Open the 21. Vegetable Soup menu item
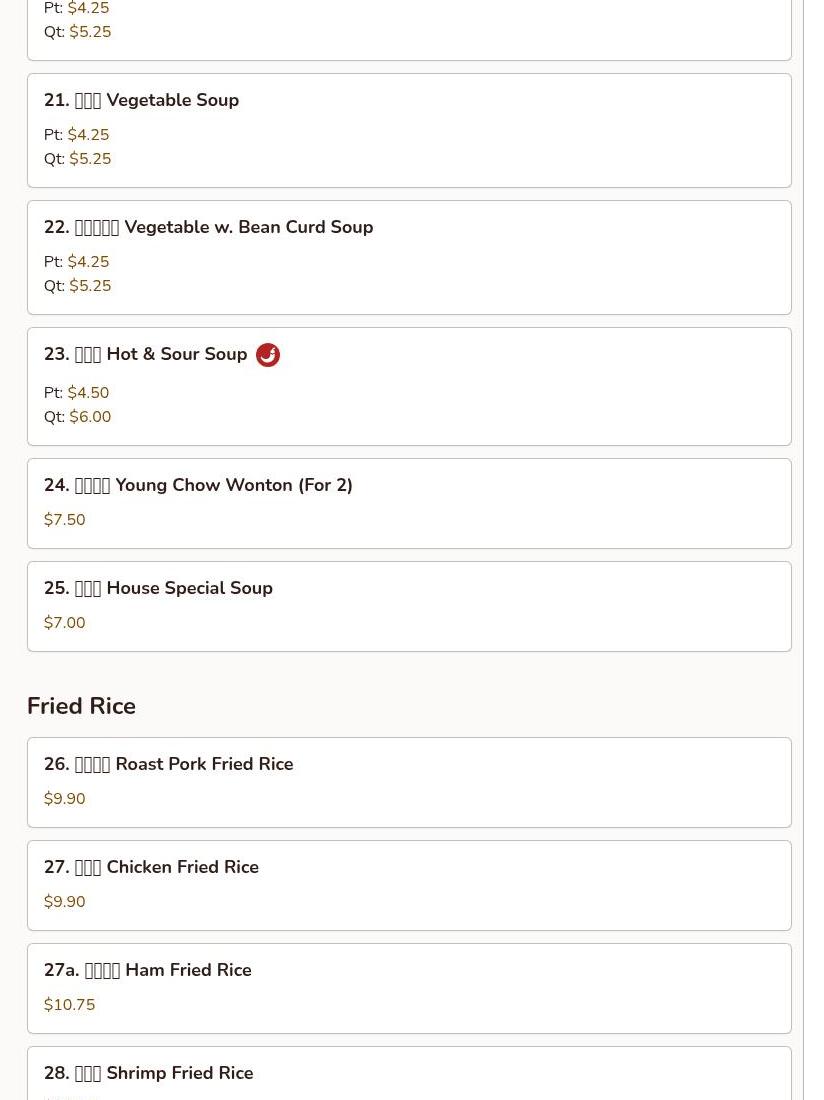824x1100 pixels. coord(409,130)
